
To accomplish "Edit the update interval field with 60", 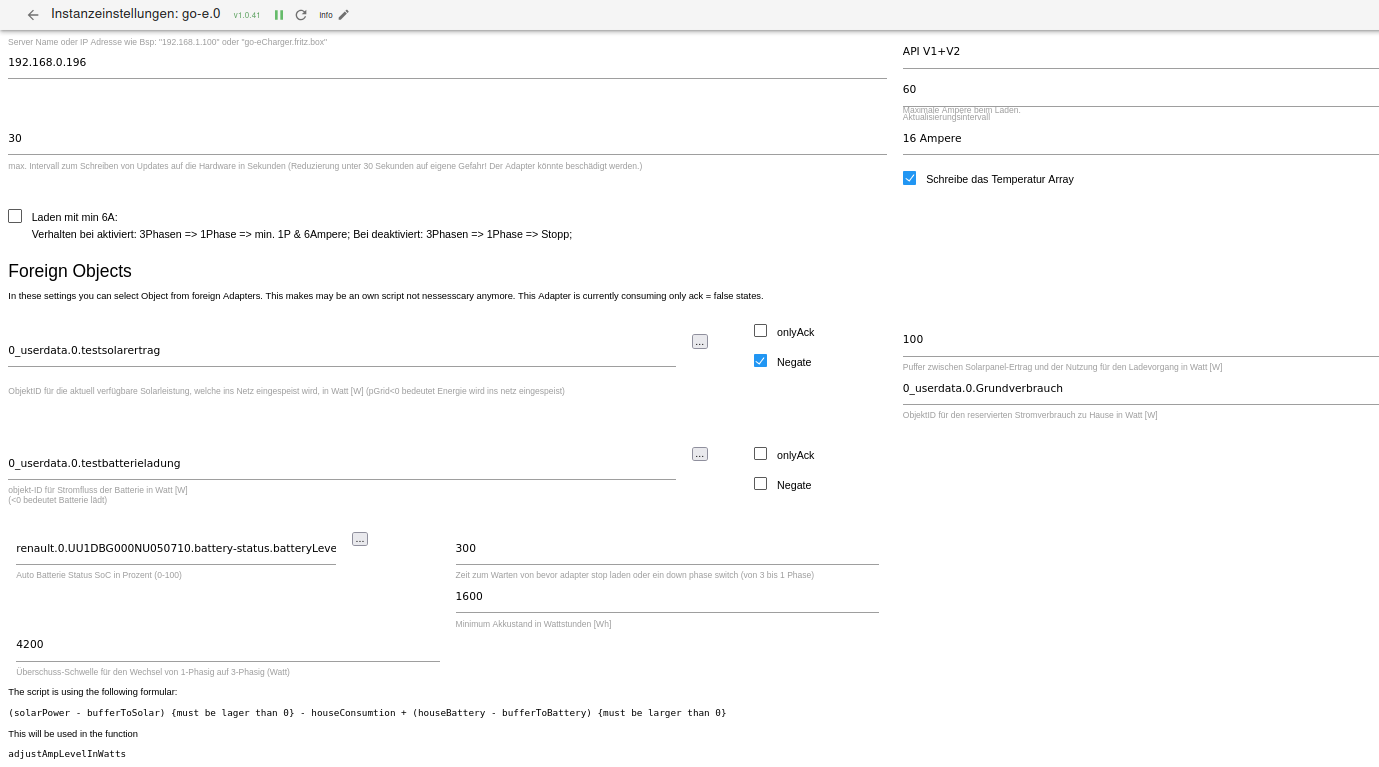I will (1140, 90).
